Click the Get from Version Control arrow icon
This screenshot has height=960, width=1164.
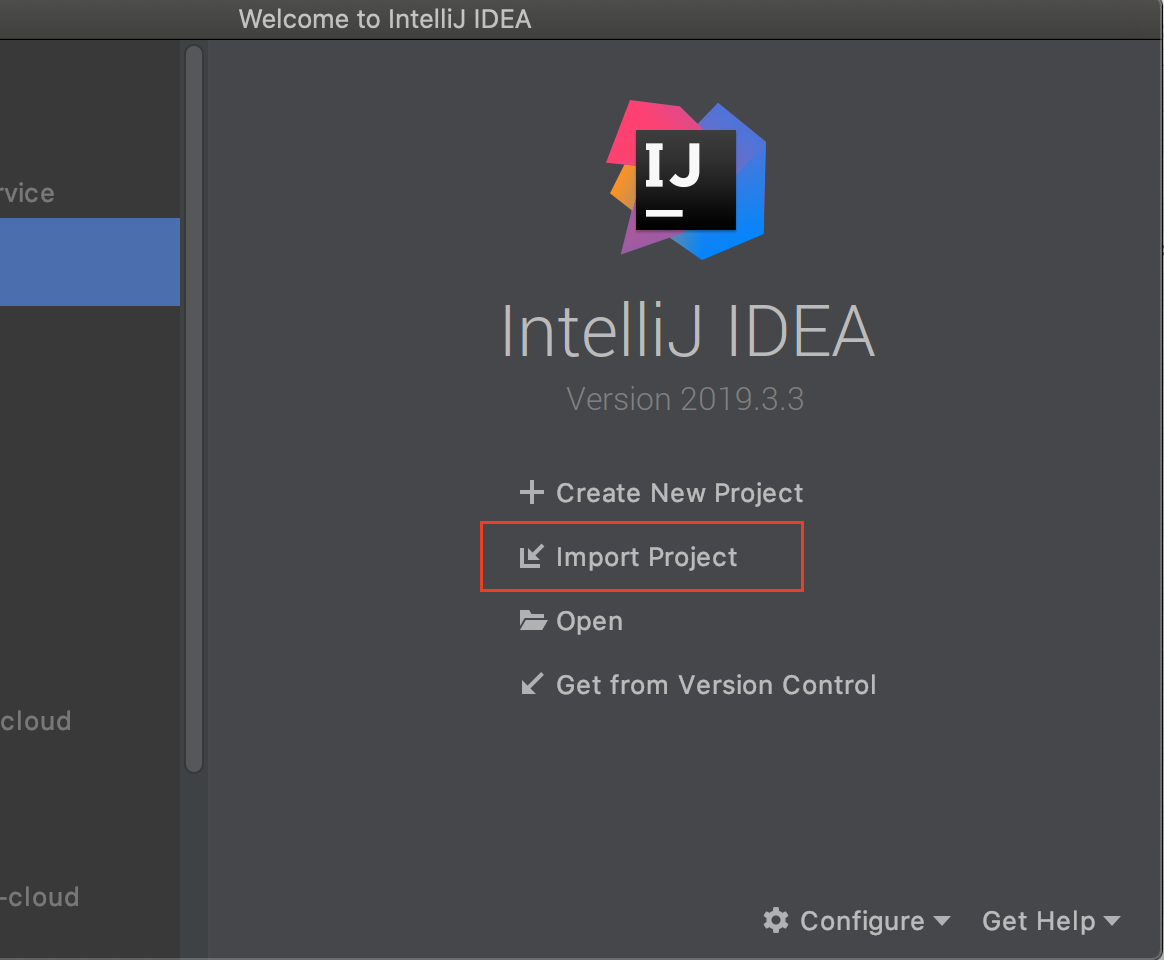click(531, 685)
